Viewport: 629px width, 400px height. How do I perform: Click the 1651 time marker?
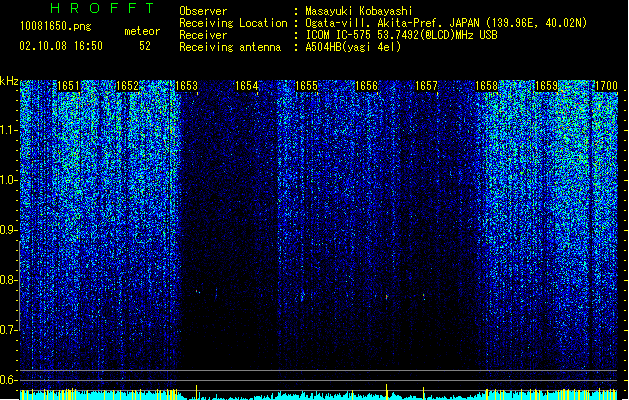coord(68,86)
